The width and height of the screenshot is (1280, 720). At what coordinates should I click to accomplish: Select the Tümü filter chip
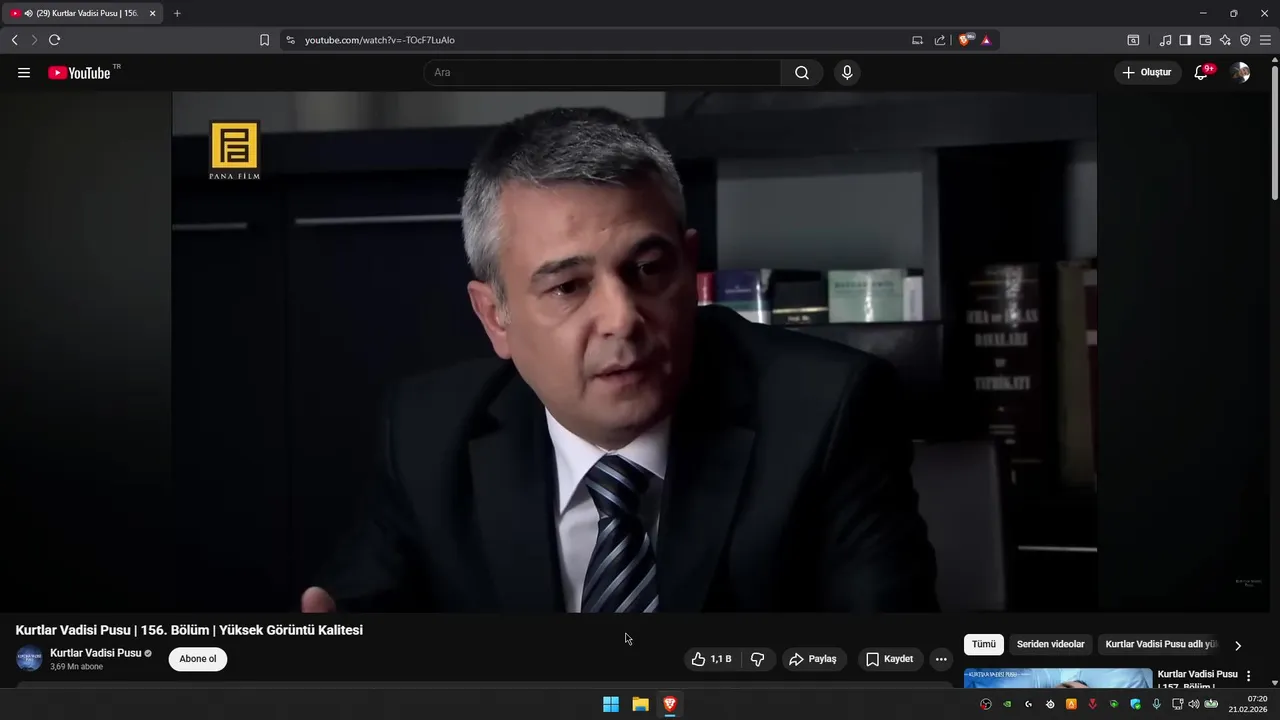tap(984, 644)
